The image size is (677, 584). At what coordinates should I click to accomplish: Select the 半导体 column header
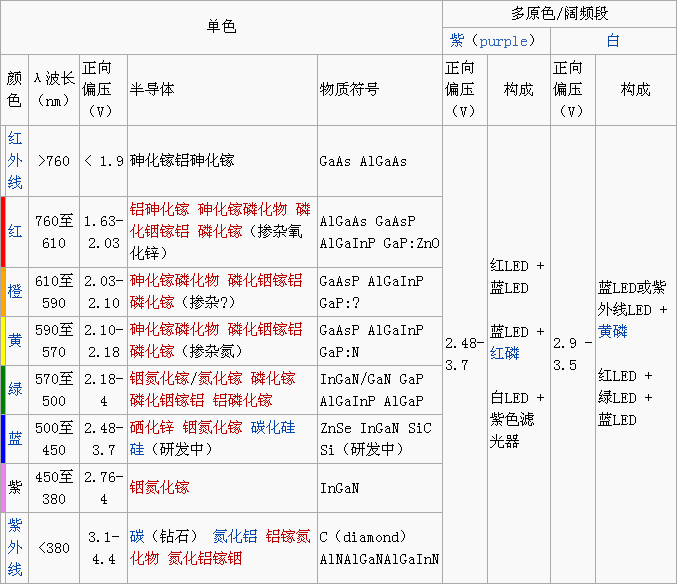point(222,90)
